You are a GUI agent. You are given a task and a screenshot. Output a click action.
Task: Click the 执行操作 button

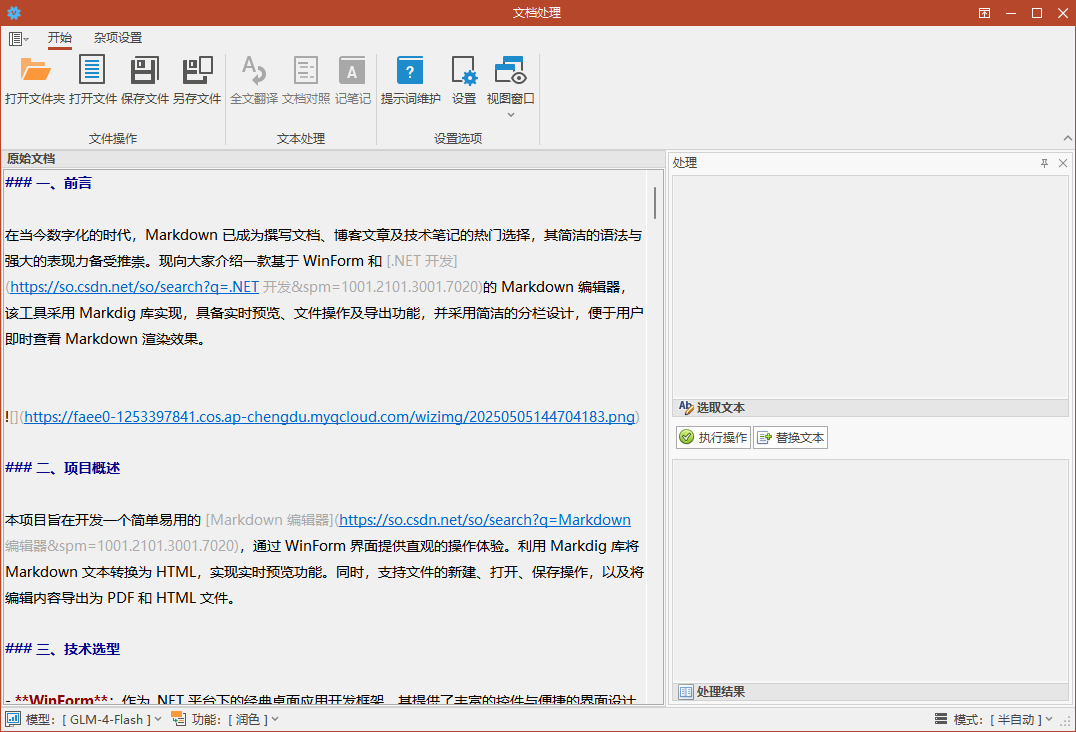coord(713,438)
